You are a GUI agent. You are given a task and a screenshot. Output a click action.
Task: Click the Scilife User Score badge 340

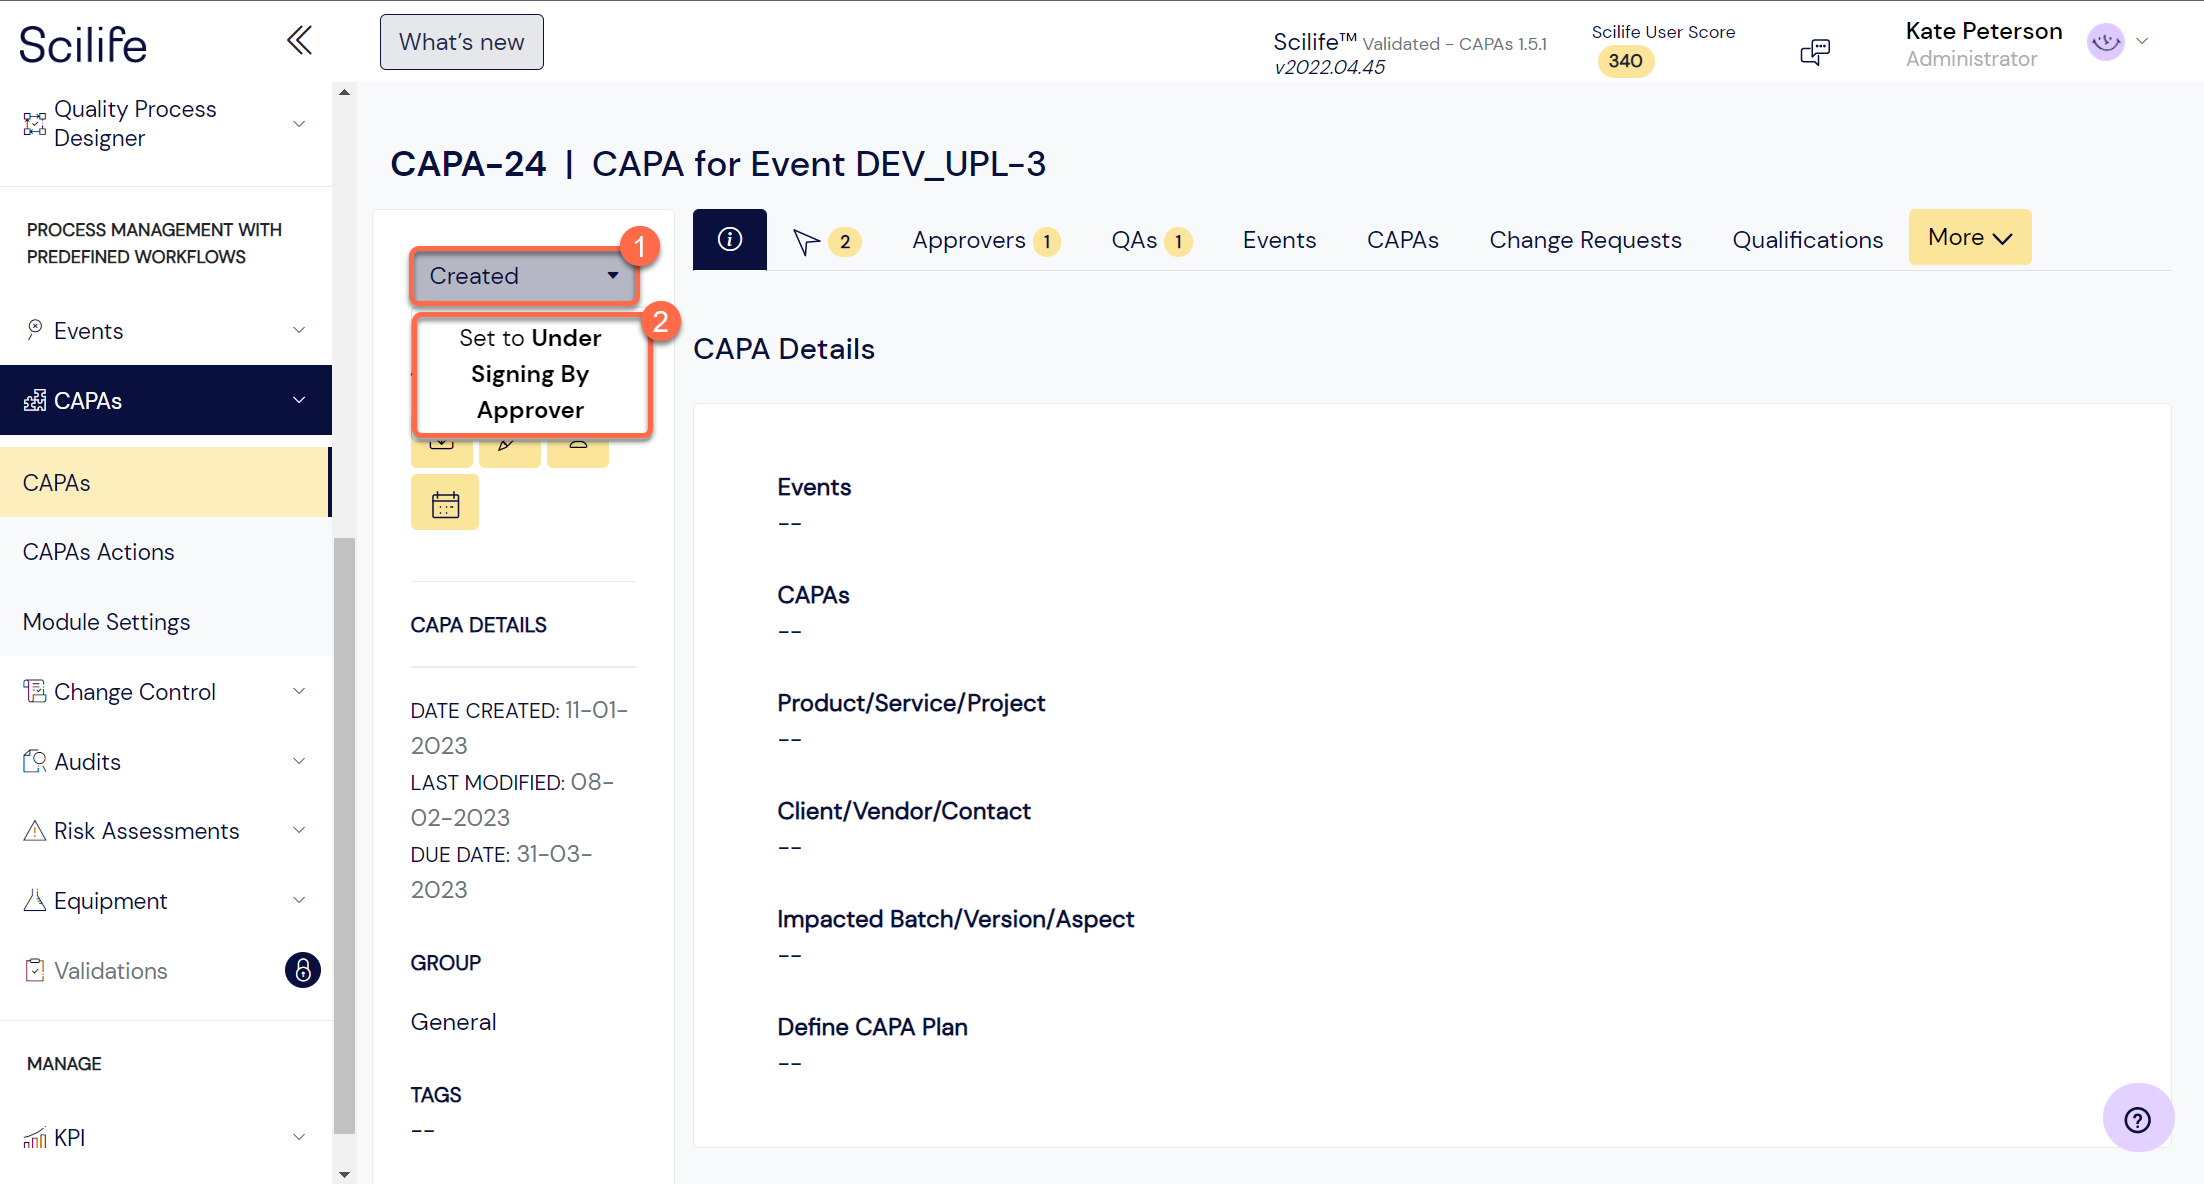(1625, 61)
